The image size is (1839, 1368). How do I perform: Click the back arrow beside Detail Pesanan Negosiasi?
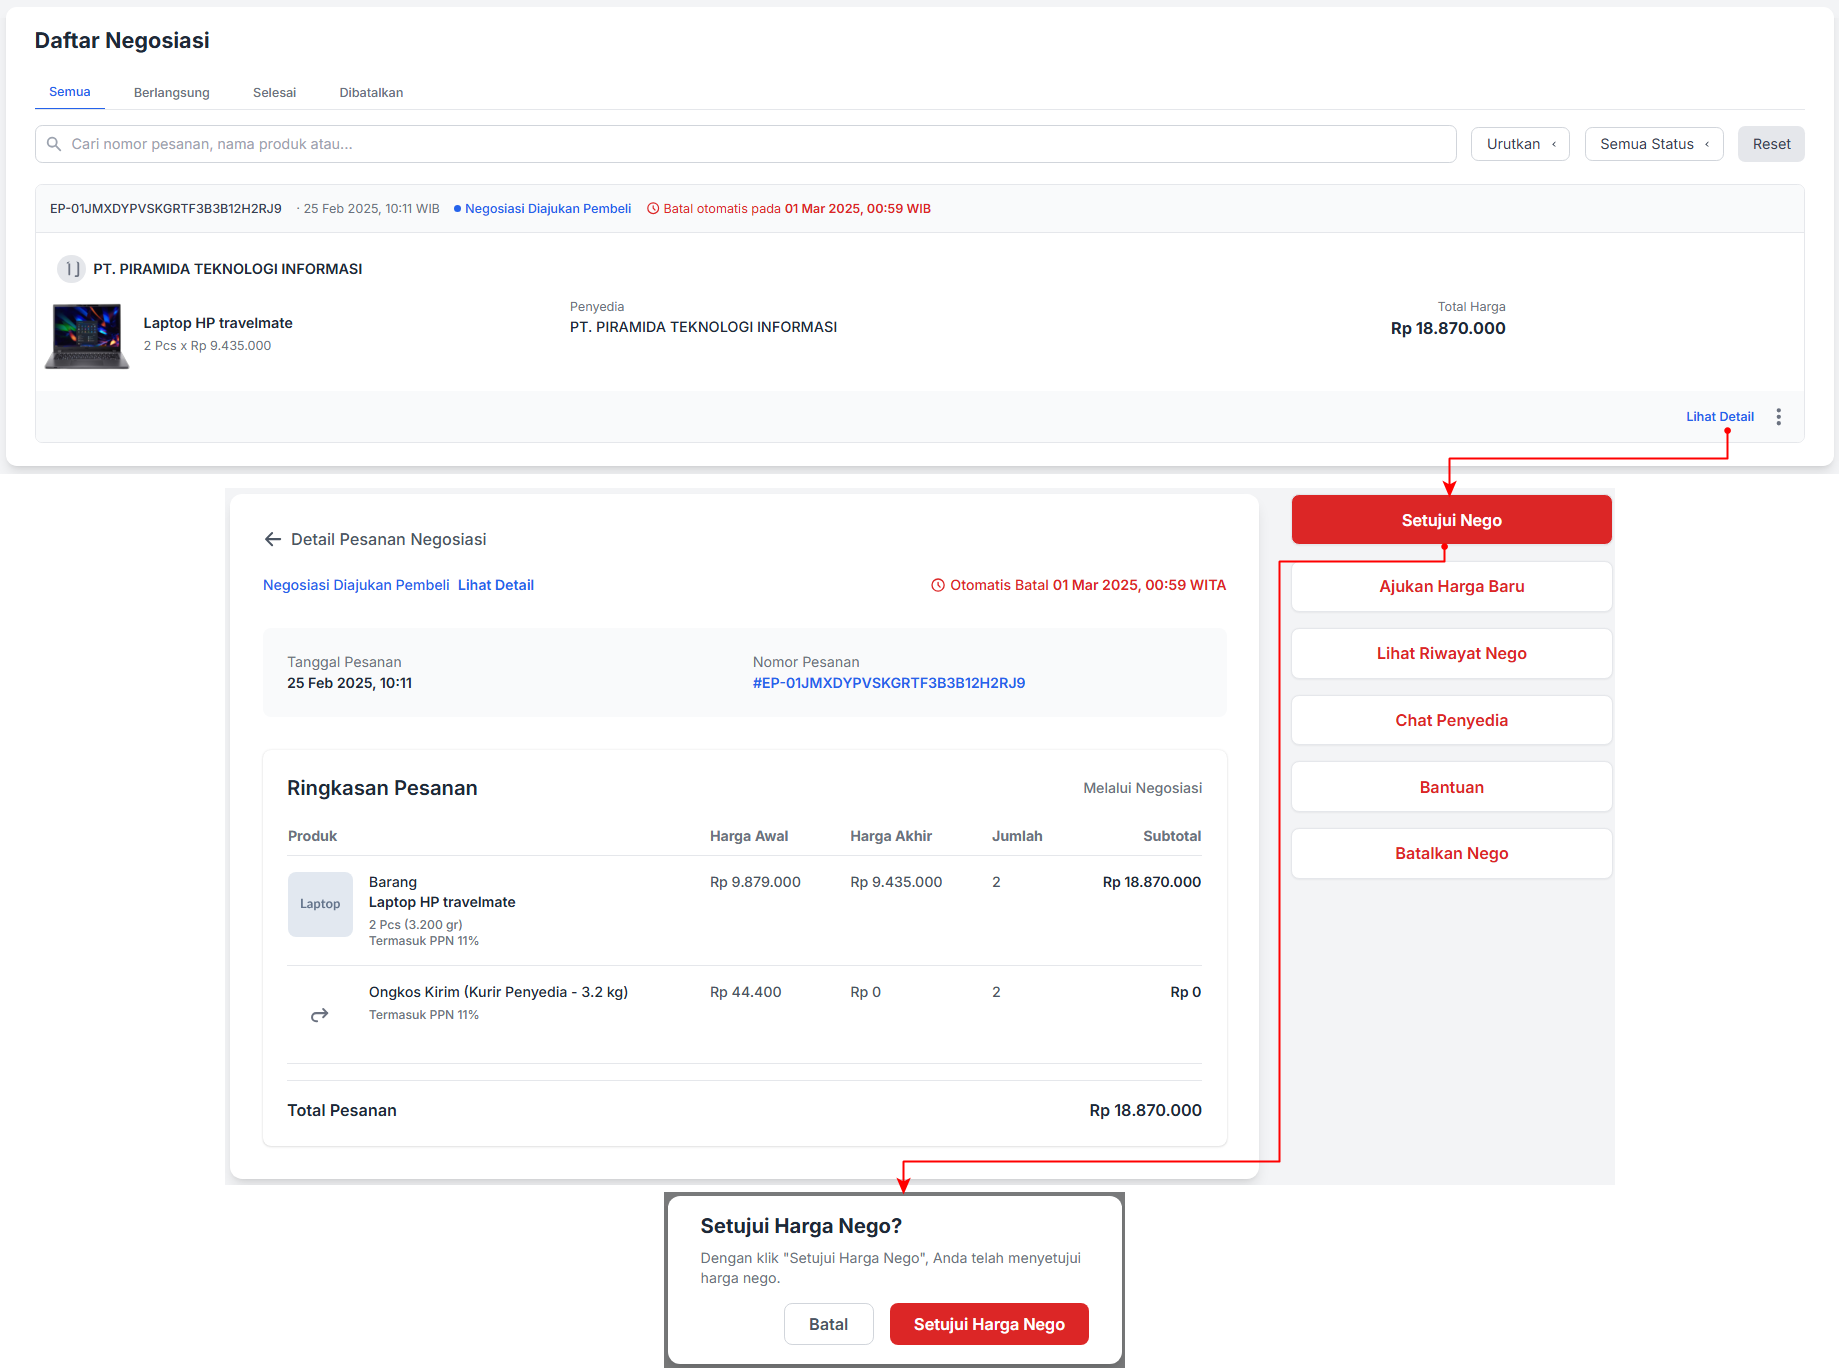[272, 539]
